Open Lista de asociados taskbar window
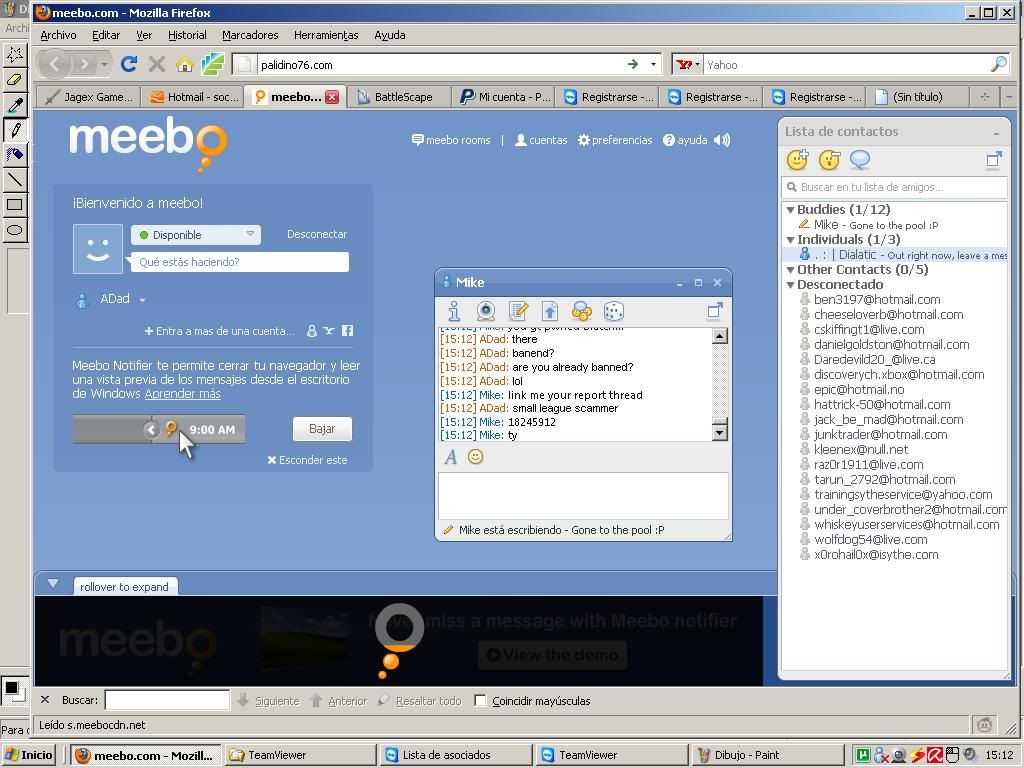The width and height of the screenshot is (1024, 768). click(455, 755)
